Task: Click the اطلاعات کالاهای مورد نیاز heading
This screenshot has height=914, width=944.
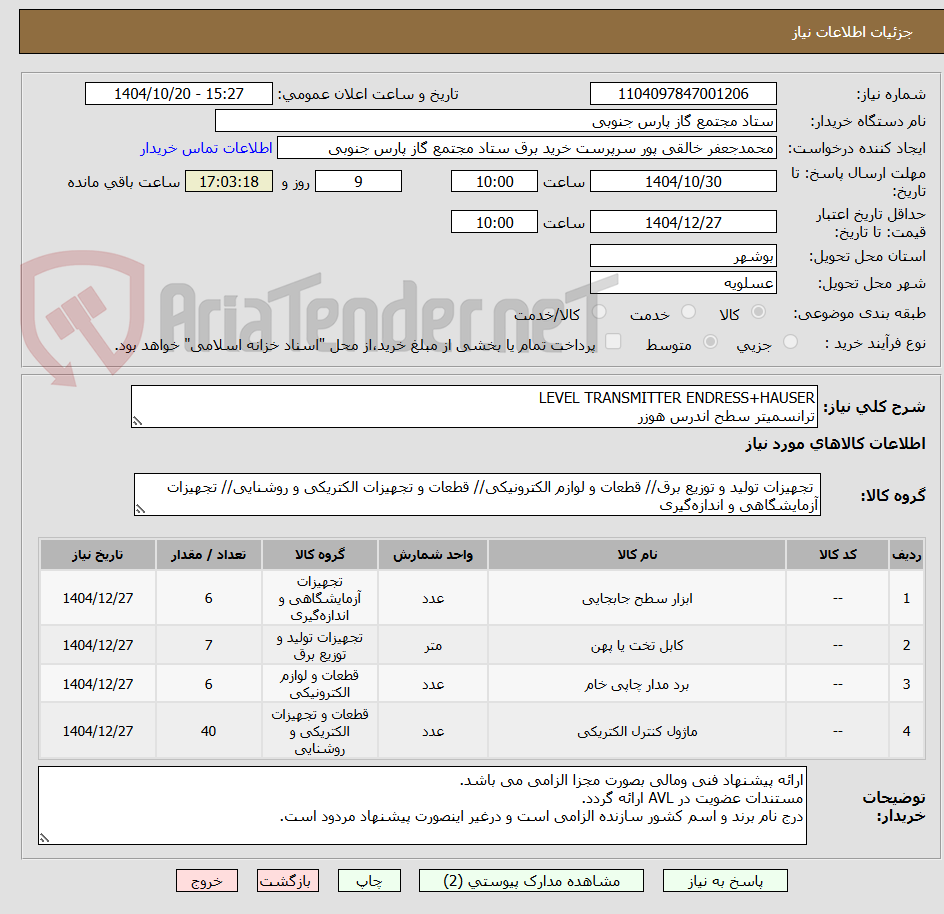Action: (835, 444)
